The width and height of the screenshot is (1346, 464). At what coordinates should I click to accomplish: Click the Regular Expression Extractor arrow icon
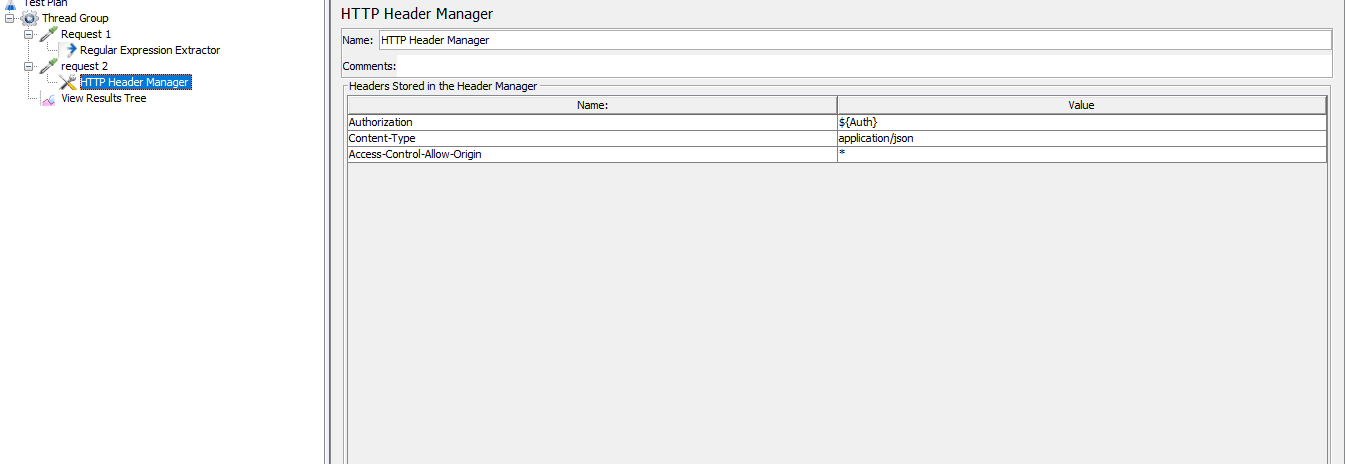click(x=70, y=50)
